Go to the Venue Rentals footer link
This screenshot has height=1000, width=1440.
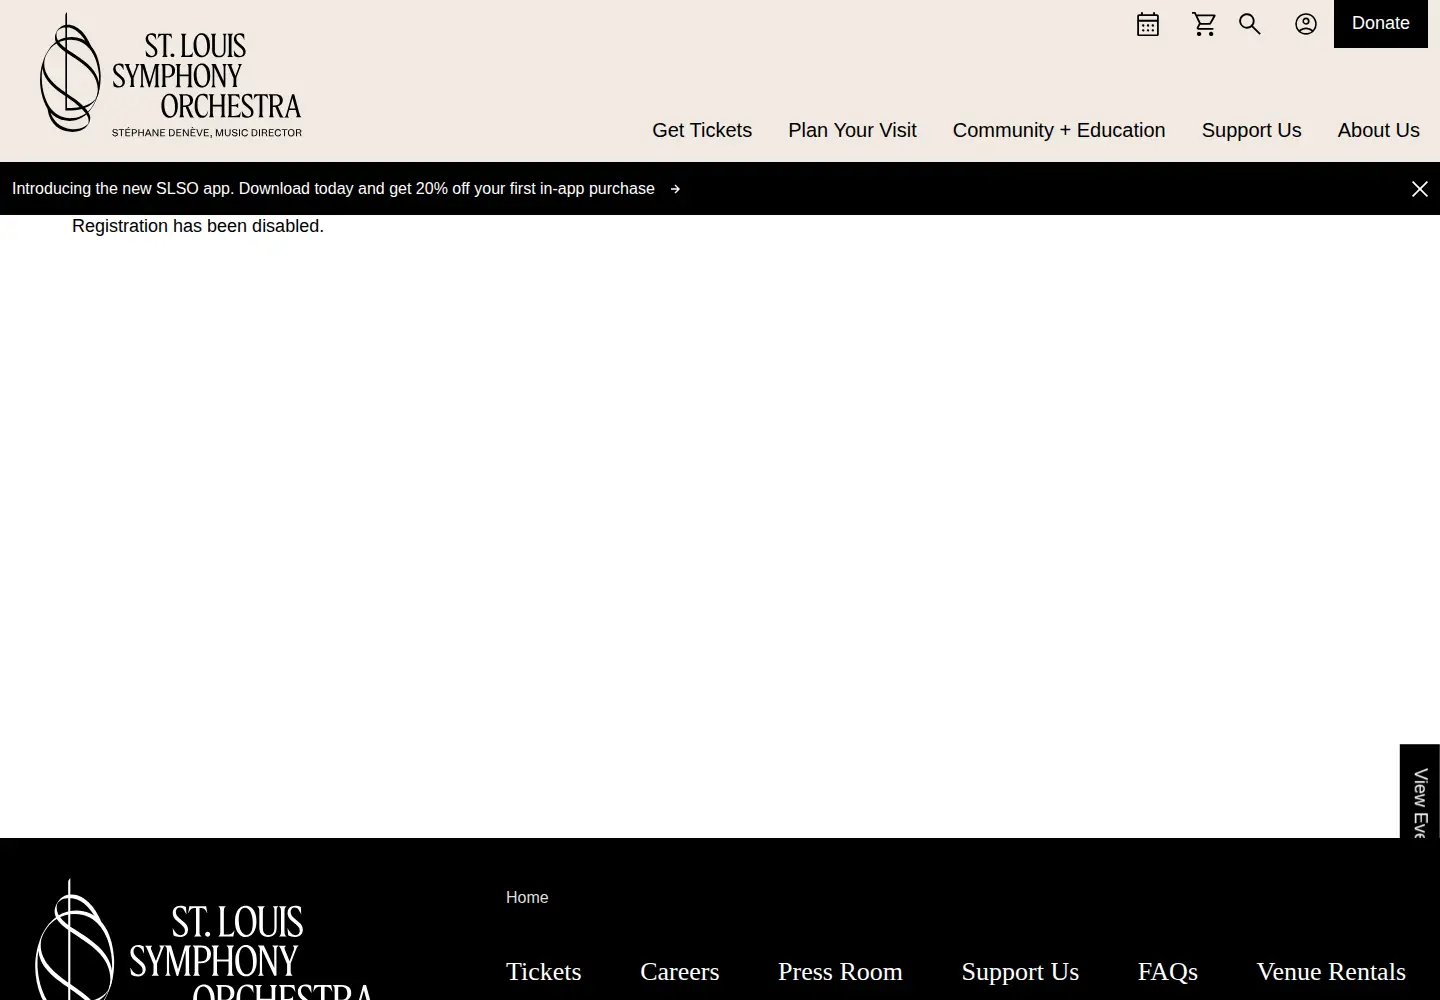tap(1330, 971)
